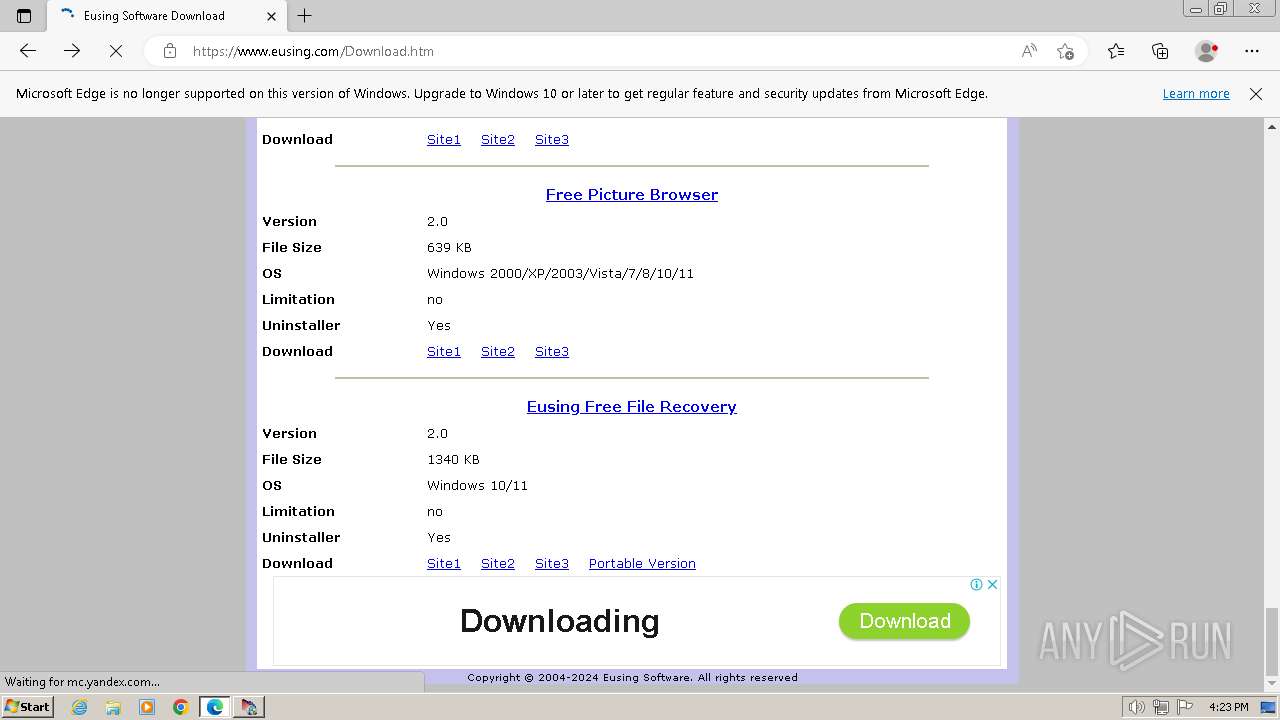Viewport: 1280px width, 720px height.
Task: Open the Learn more link
Action: [1196, 93]
